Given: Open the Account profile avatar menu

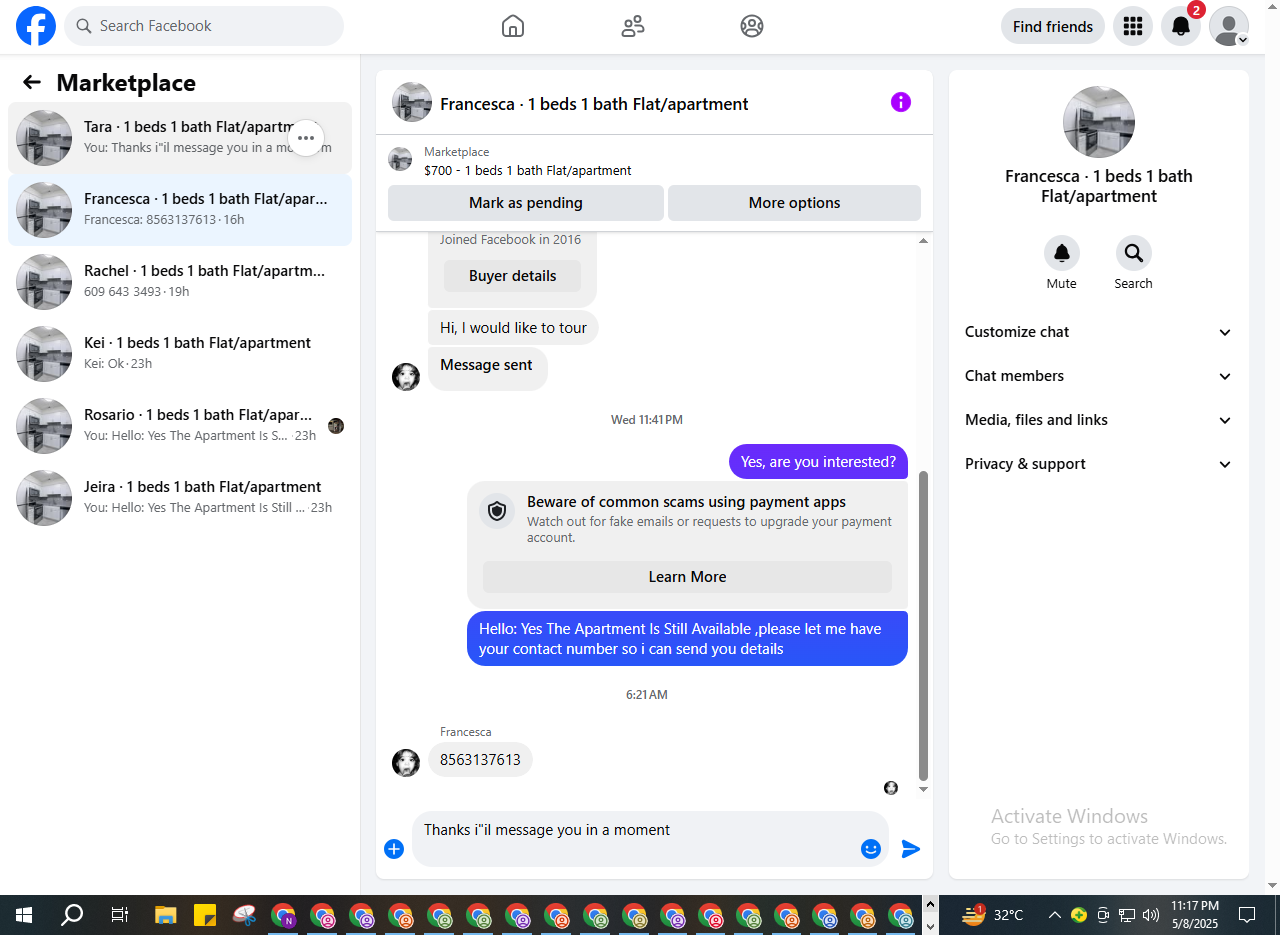Looking at the screenshot, I should tap(1229, 26).
